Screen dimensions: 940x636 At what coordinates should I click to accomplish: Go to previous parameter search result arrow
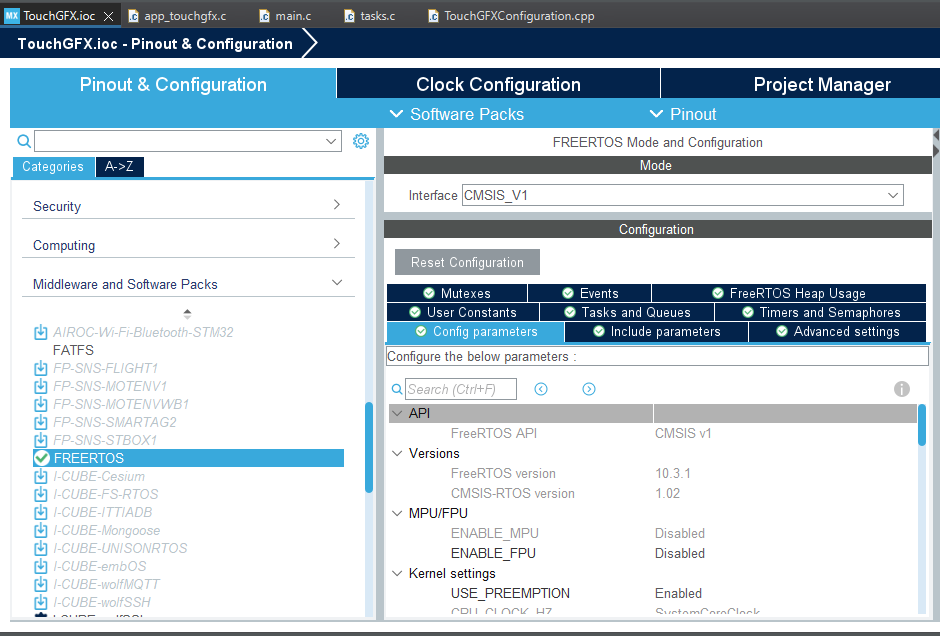(541, 389)
